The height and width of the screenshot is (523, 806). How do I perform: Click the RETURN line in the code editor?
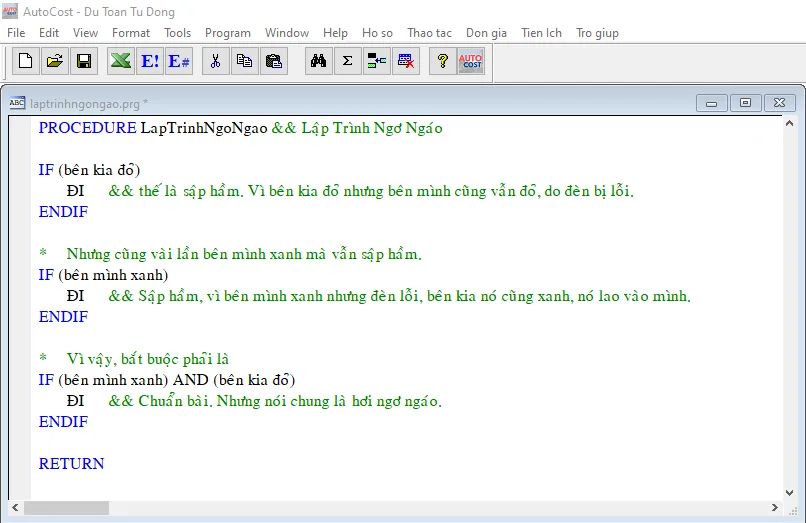72,464
